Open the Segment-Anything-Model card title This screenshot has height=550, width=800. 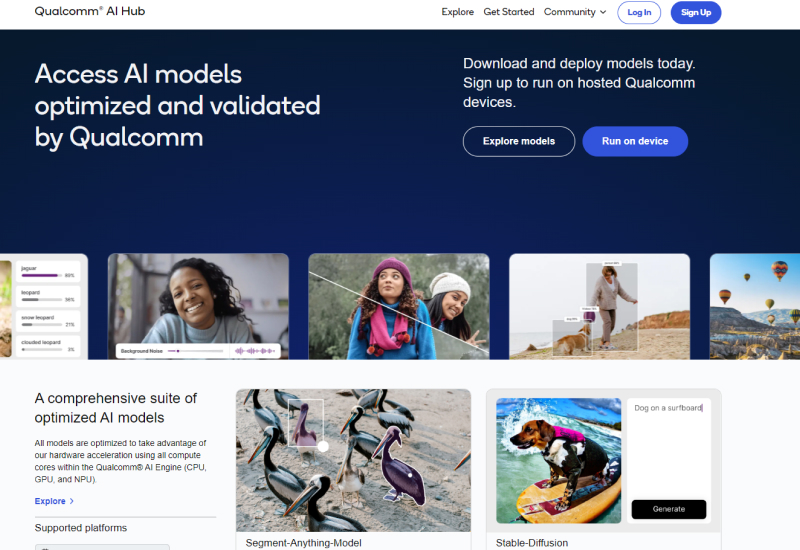click(303, 543)
